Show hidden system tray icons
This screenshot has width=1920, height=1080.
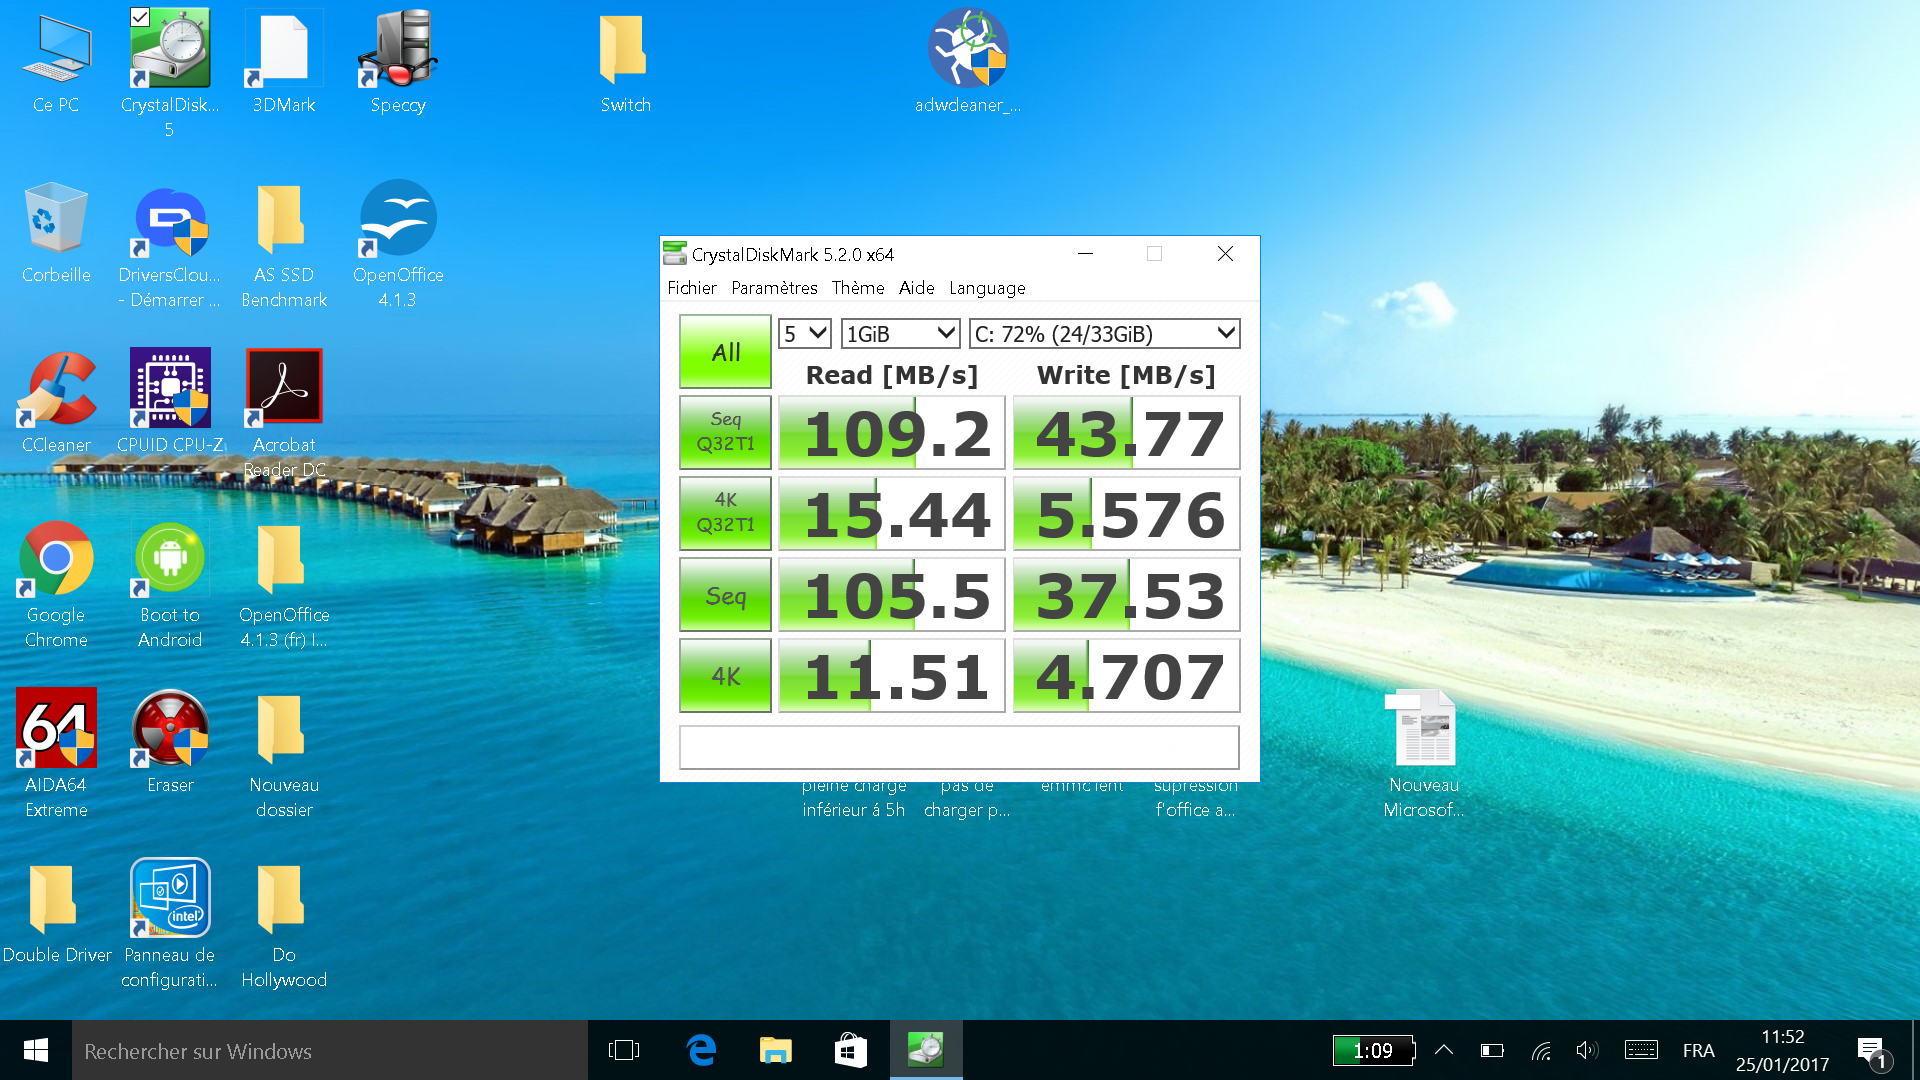pyautogui.click(x=1443, y=1050)
